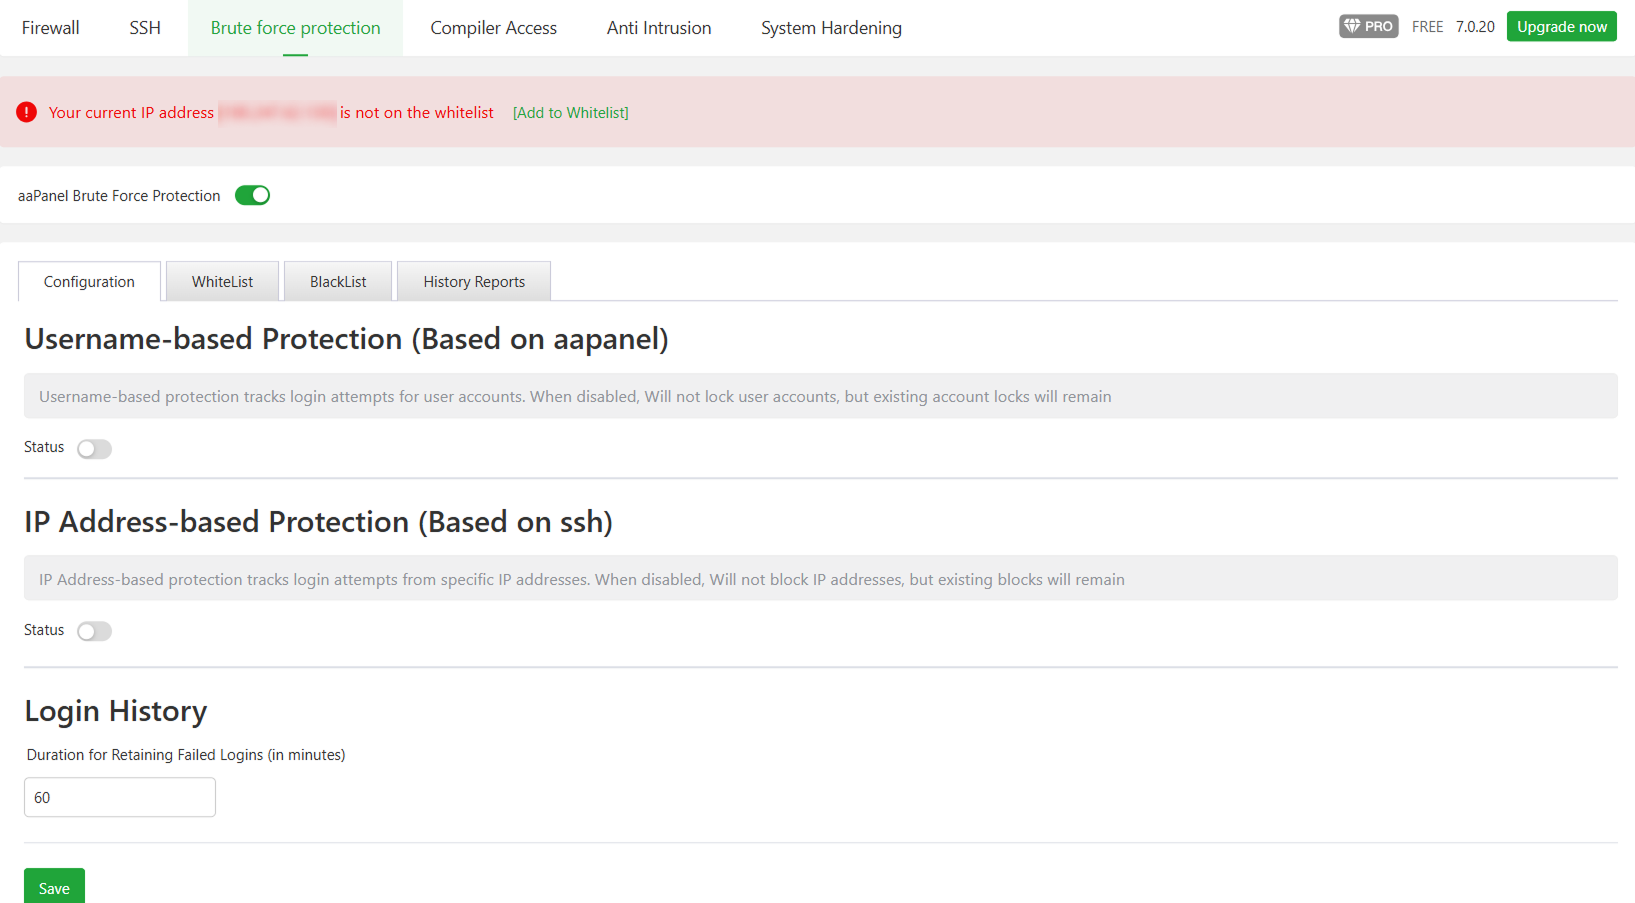Open the Firewall tab
The width and height of the screenshot is (1635, 903).
point(51,28)
